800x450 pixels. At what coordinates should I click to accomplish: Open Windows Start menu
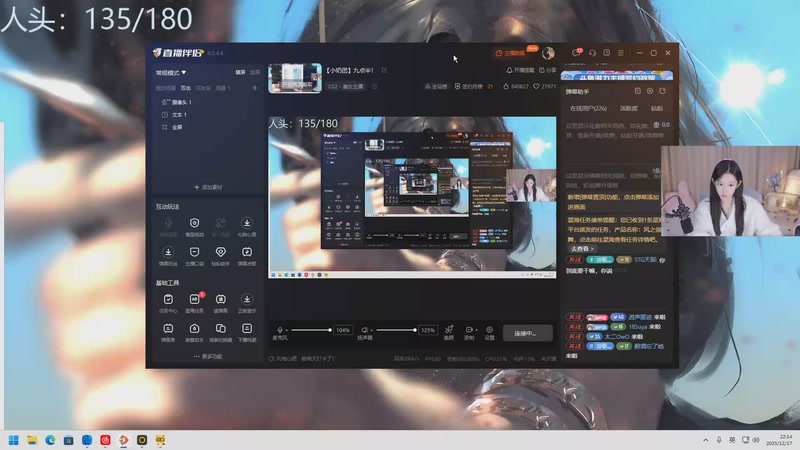click(14, 440)
